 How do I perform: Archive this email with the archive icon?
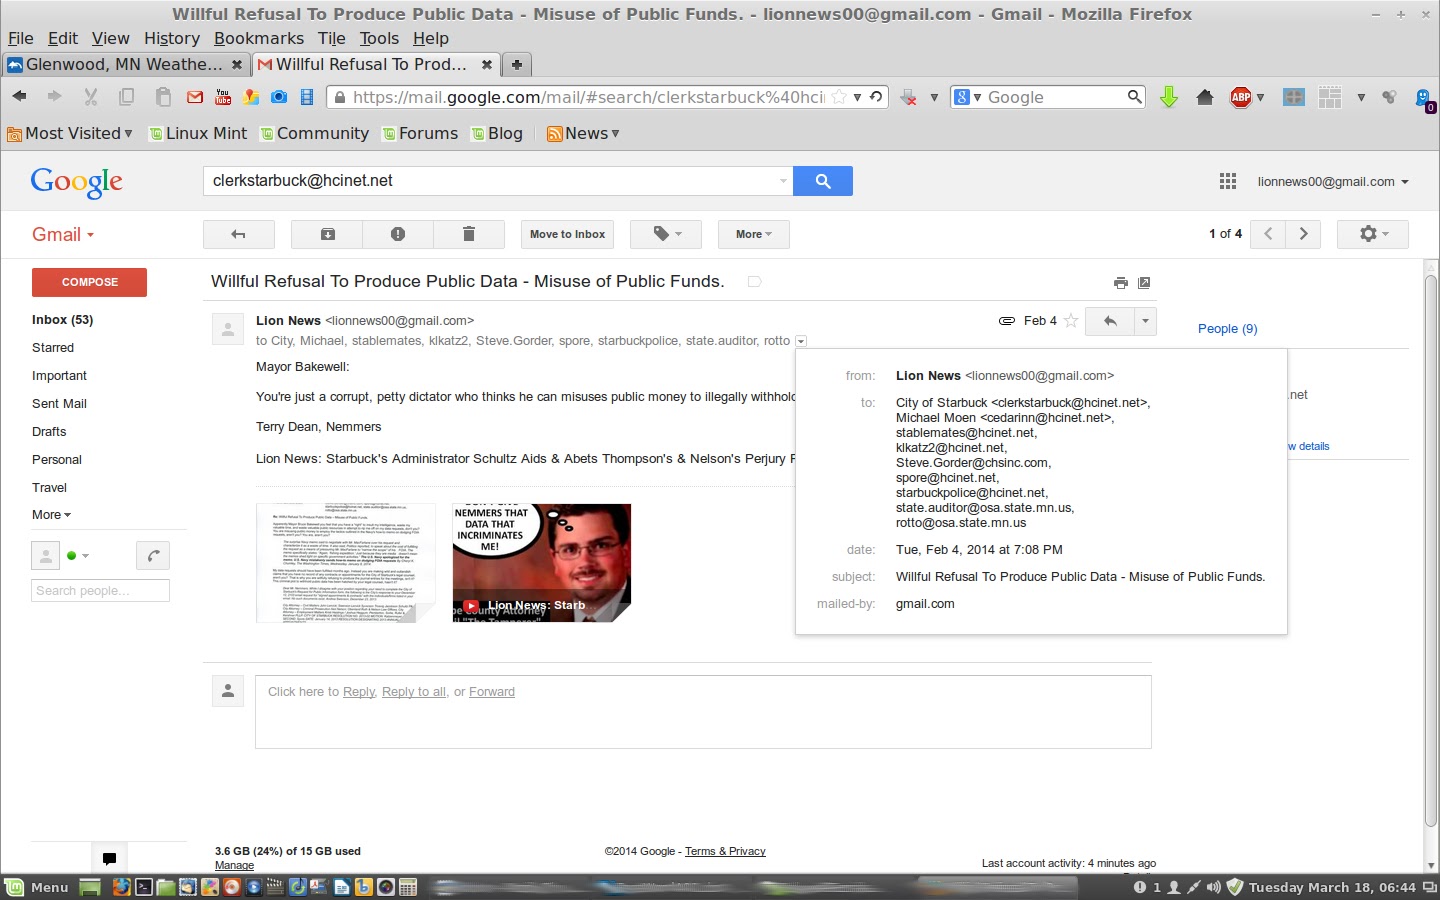pos(327,234)
